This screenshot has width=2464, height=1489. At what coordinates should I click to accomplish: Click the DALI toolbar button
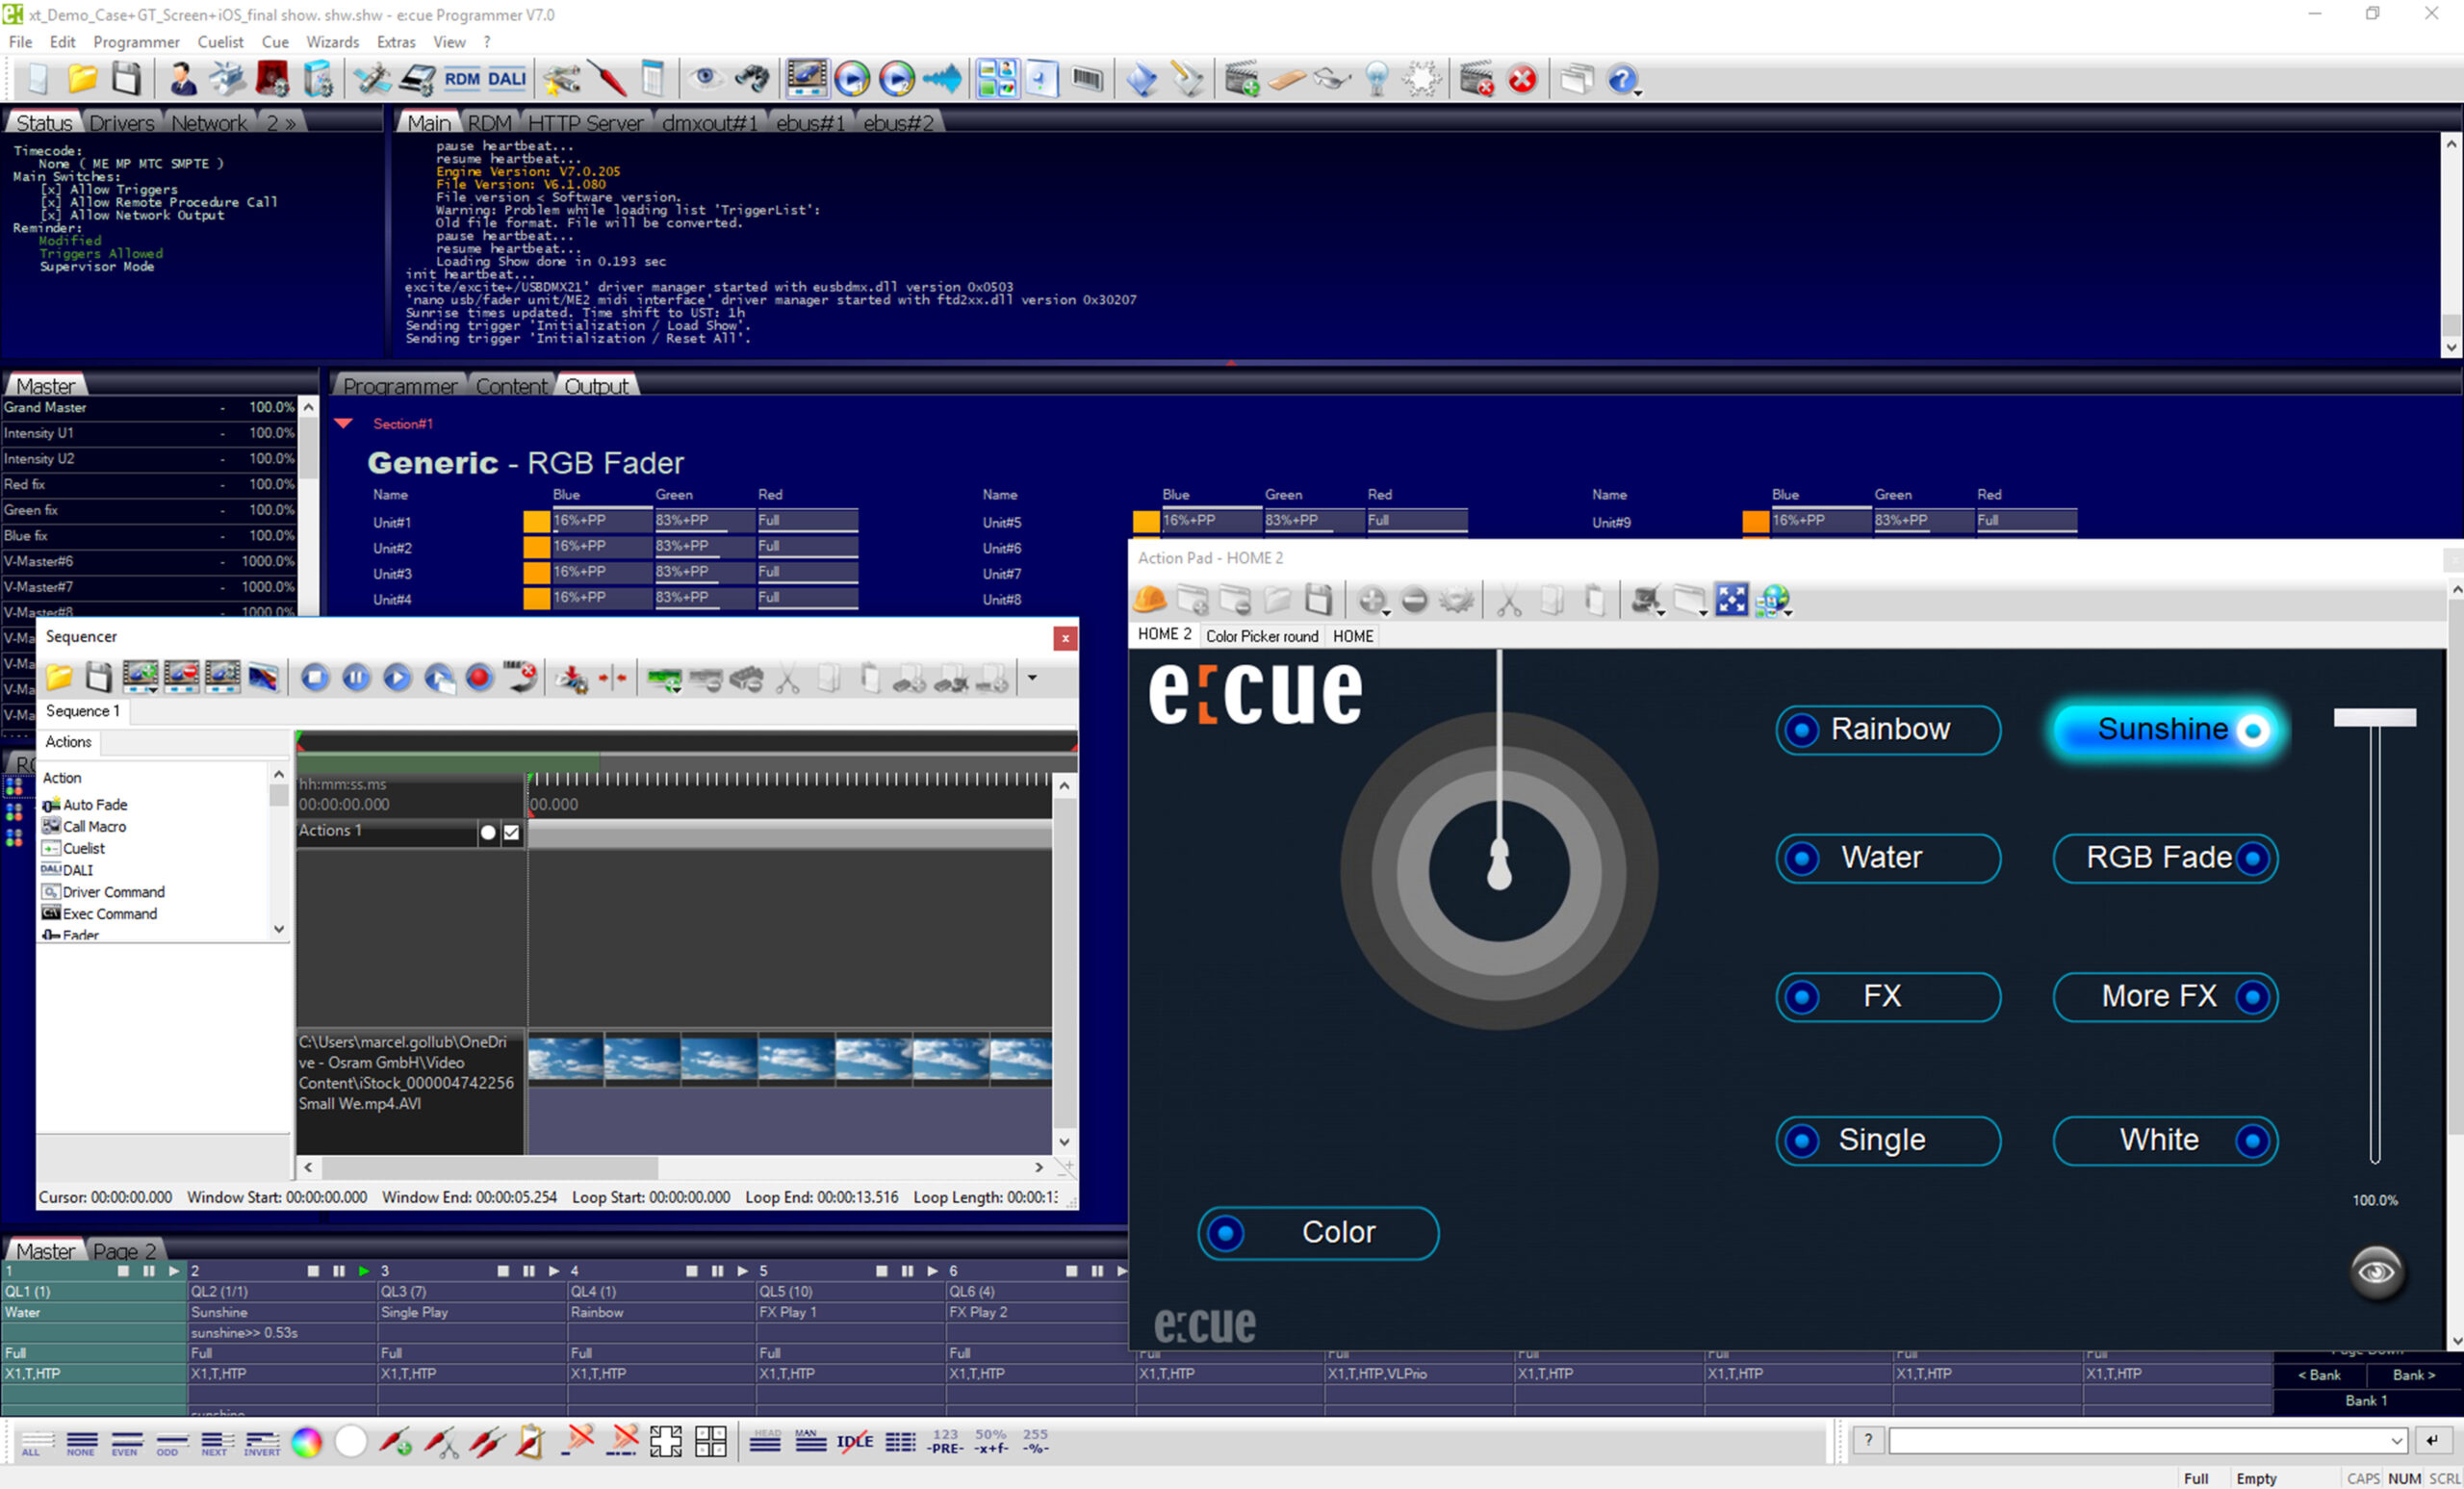pos(507,79)
